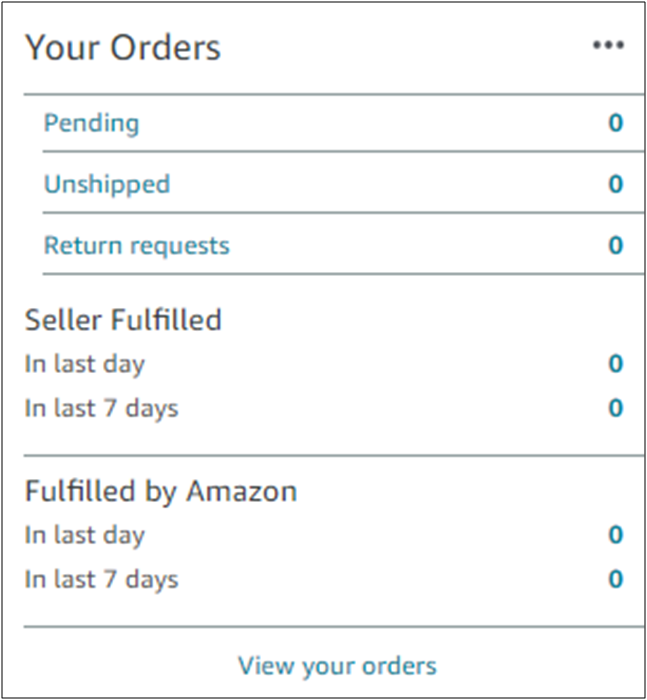Open the Pending orders link
This screenshot has height=700, width=647.
coord(91,123)
